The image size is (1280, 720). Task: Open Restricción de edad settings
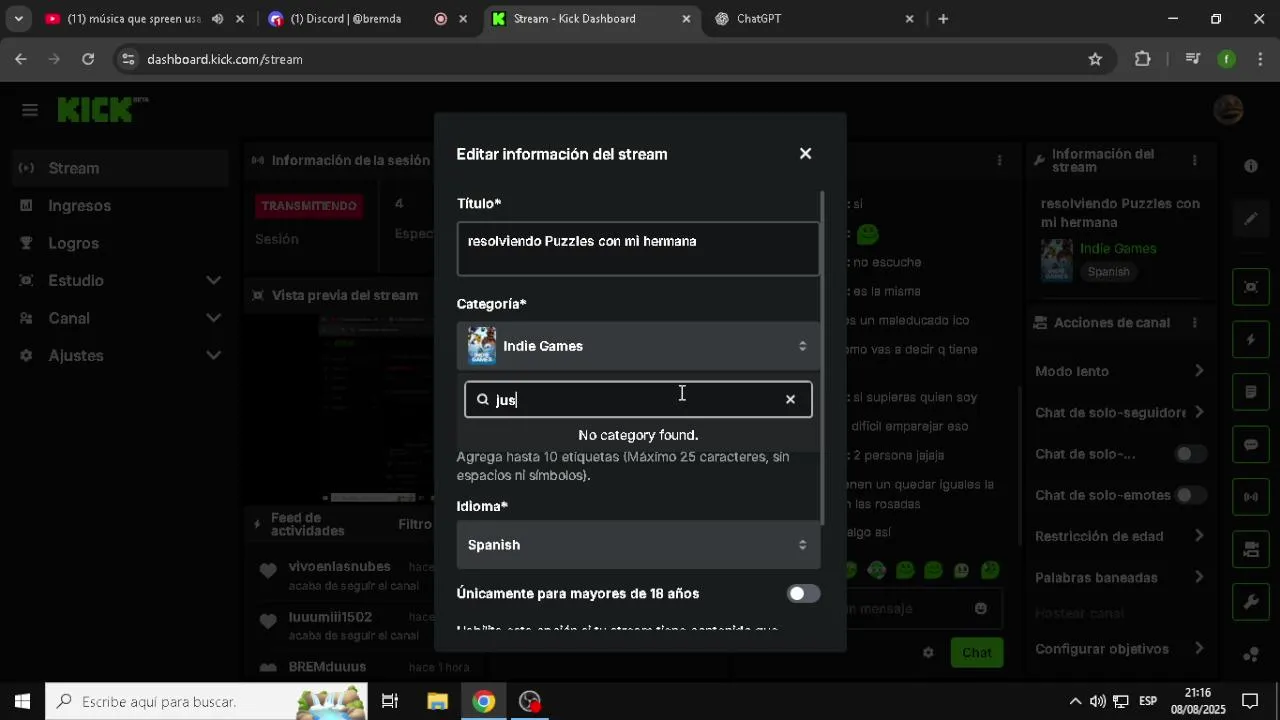tap(1120, 536)
